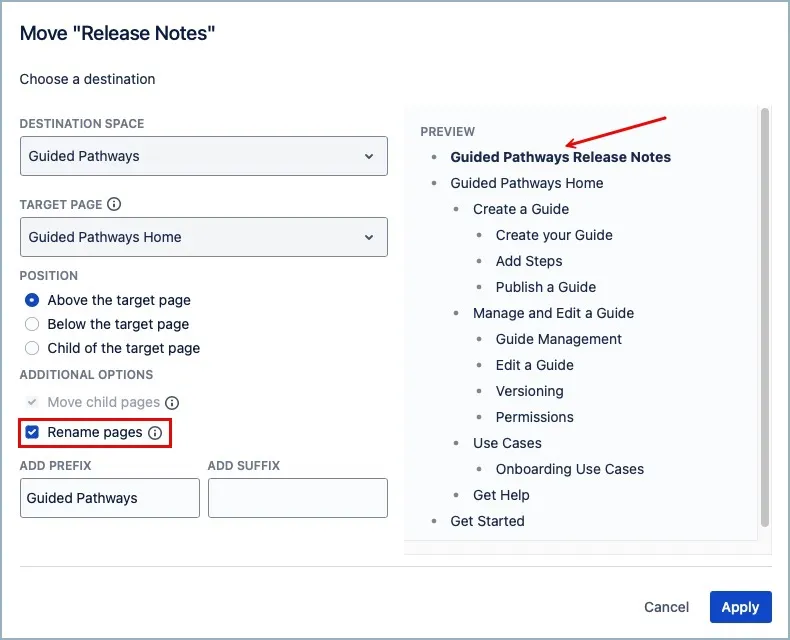
Task: Click the info icon beside Rename pages
Action: click(155, 433)
